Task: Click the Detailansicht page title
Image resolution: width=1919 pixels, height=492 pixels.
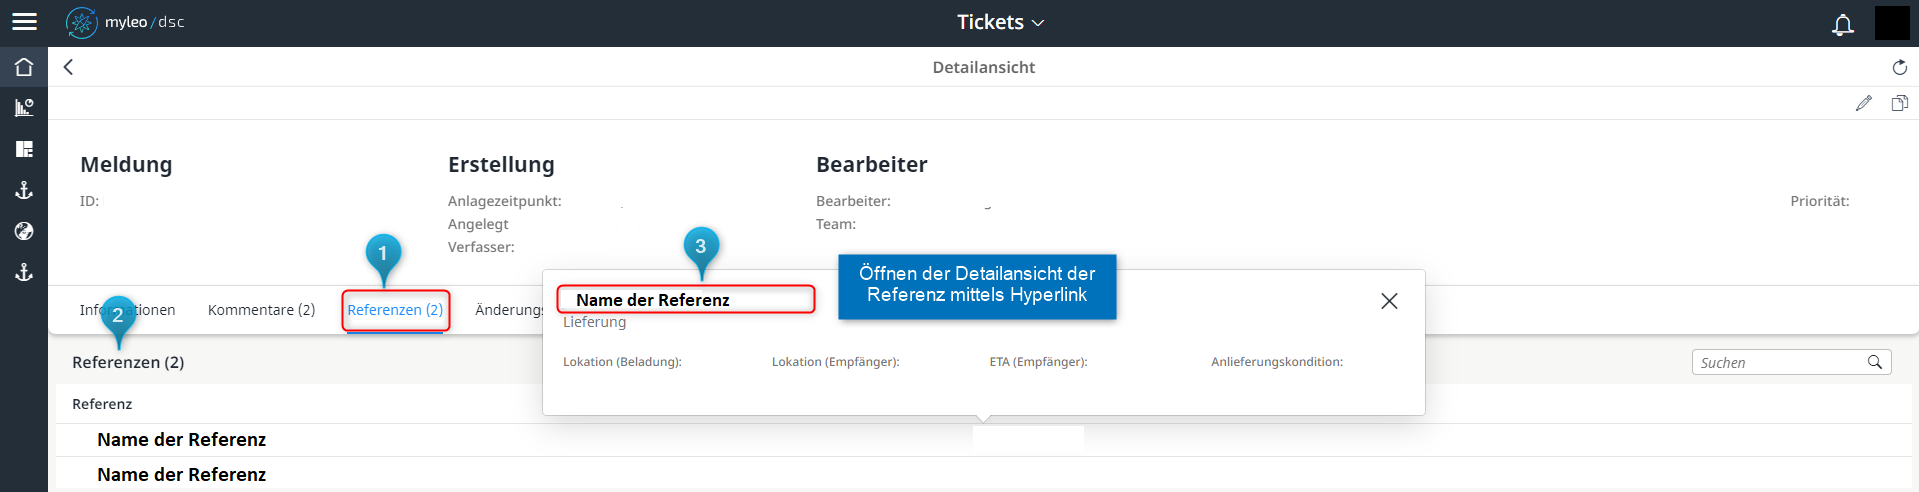Action: [x=983, y=67]
